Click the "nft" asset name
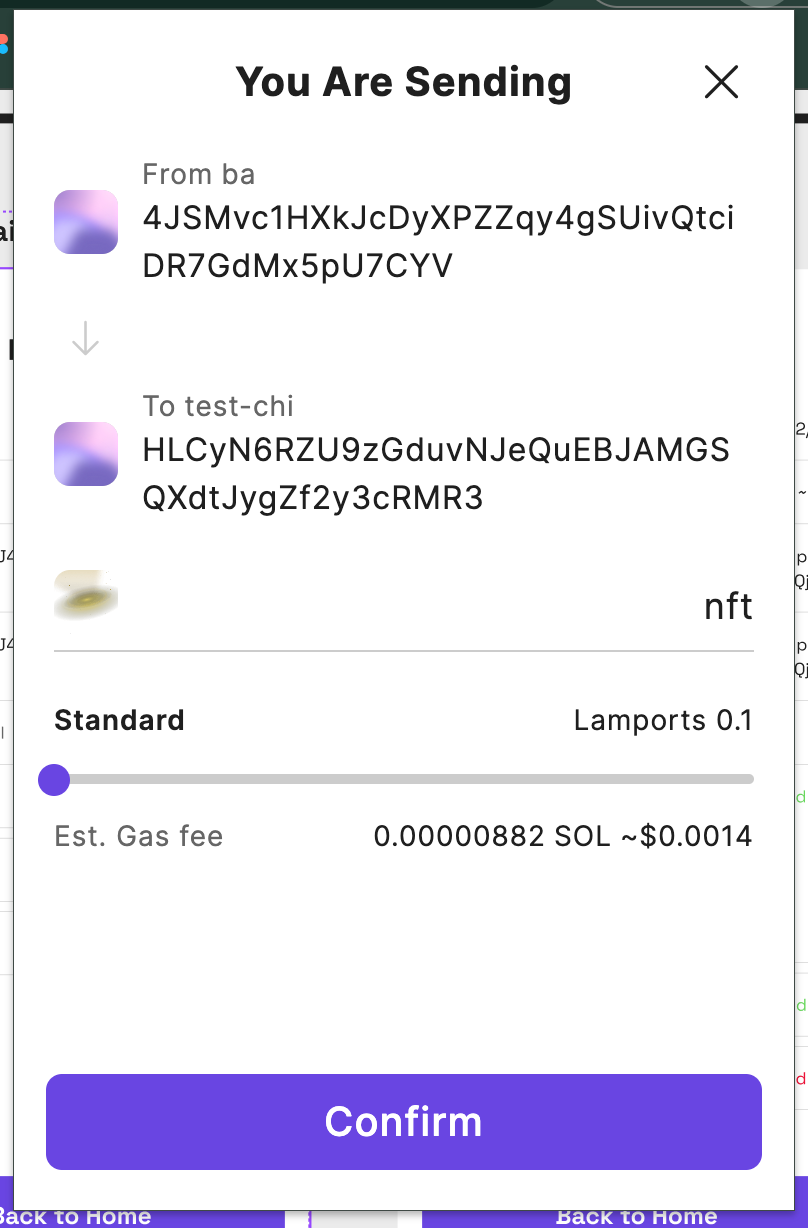808x1228 pixels. coord(728,606)
